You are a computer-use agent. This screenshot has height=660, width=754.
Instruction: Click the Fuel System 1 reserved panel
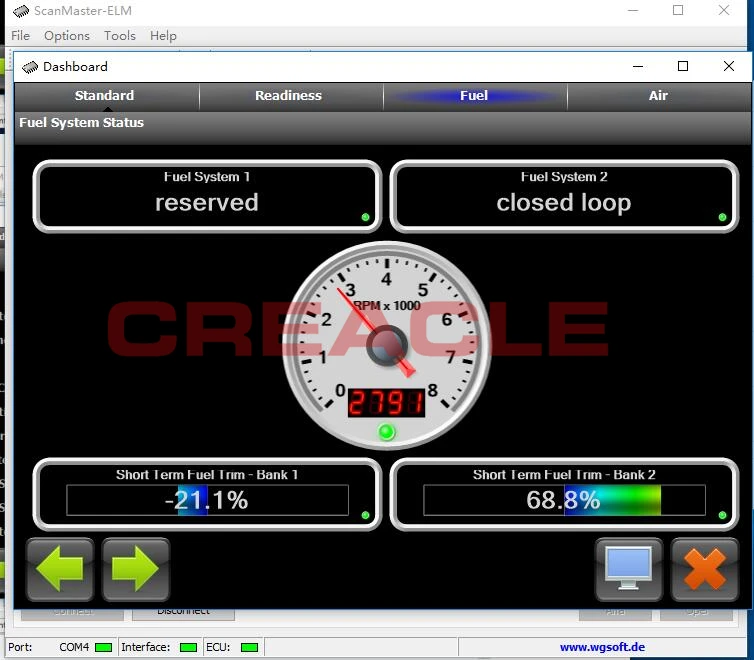(207, 196)
